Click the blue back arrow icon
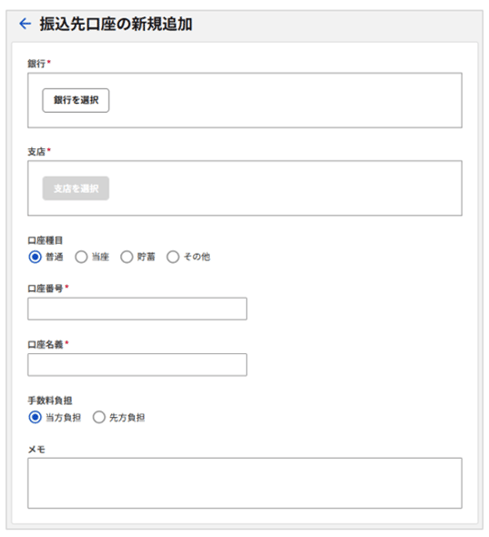Screen dimensions: 489x537 tap(25, 24)
